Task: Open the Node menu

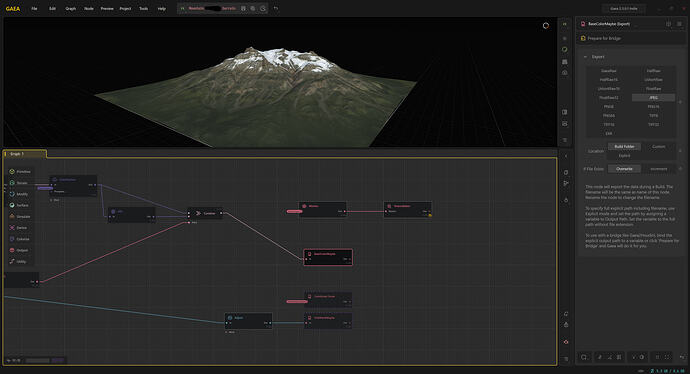Action: tap(88, 8)
